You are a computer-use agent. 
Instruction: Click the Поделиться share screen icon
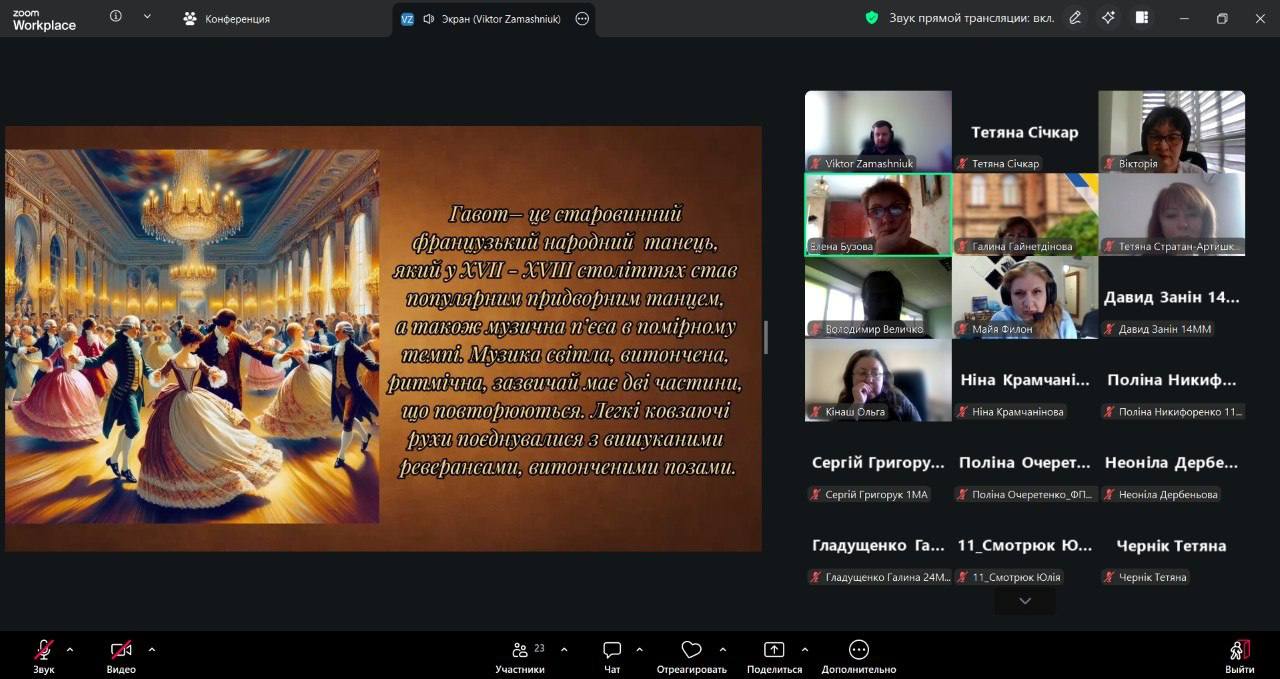[x=774, y=651]
